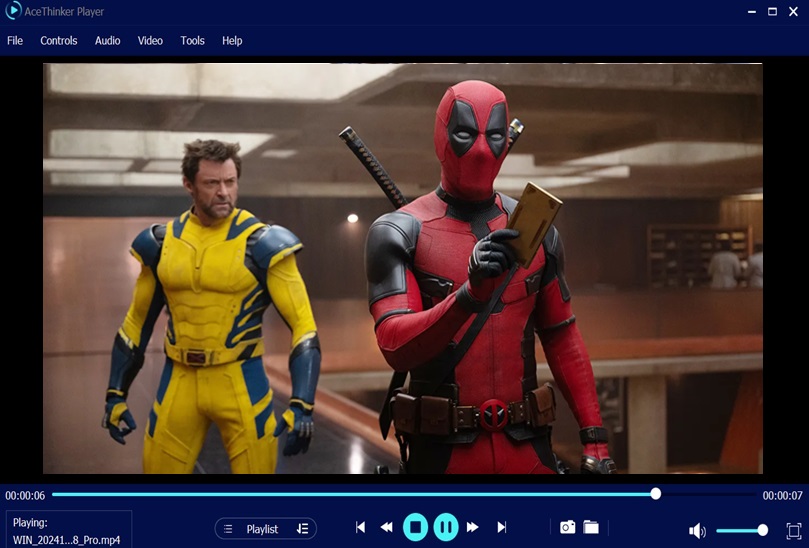Viewport: 809px width, 548px height.
Task: Click the elapsed time 00:00:06
Action: [25, 495]
